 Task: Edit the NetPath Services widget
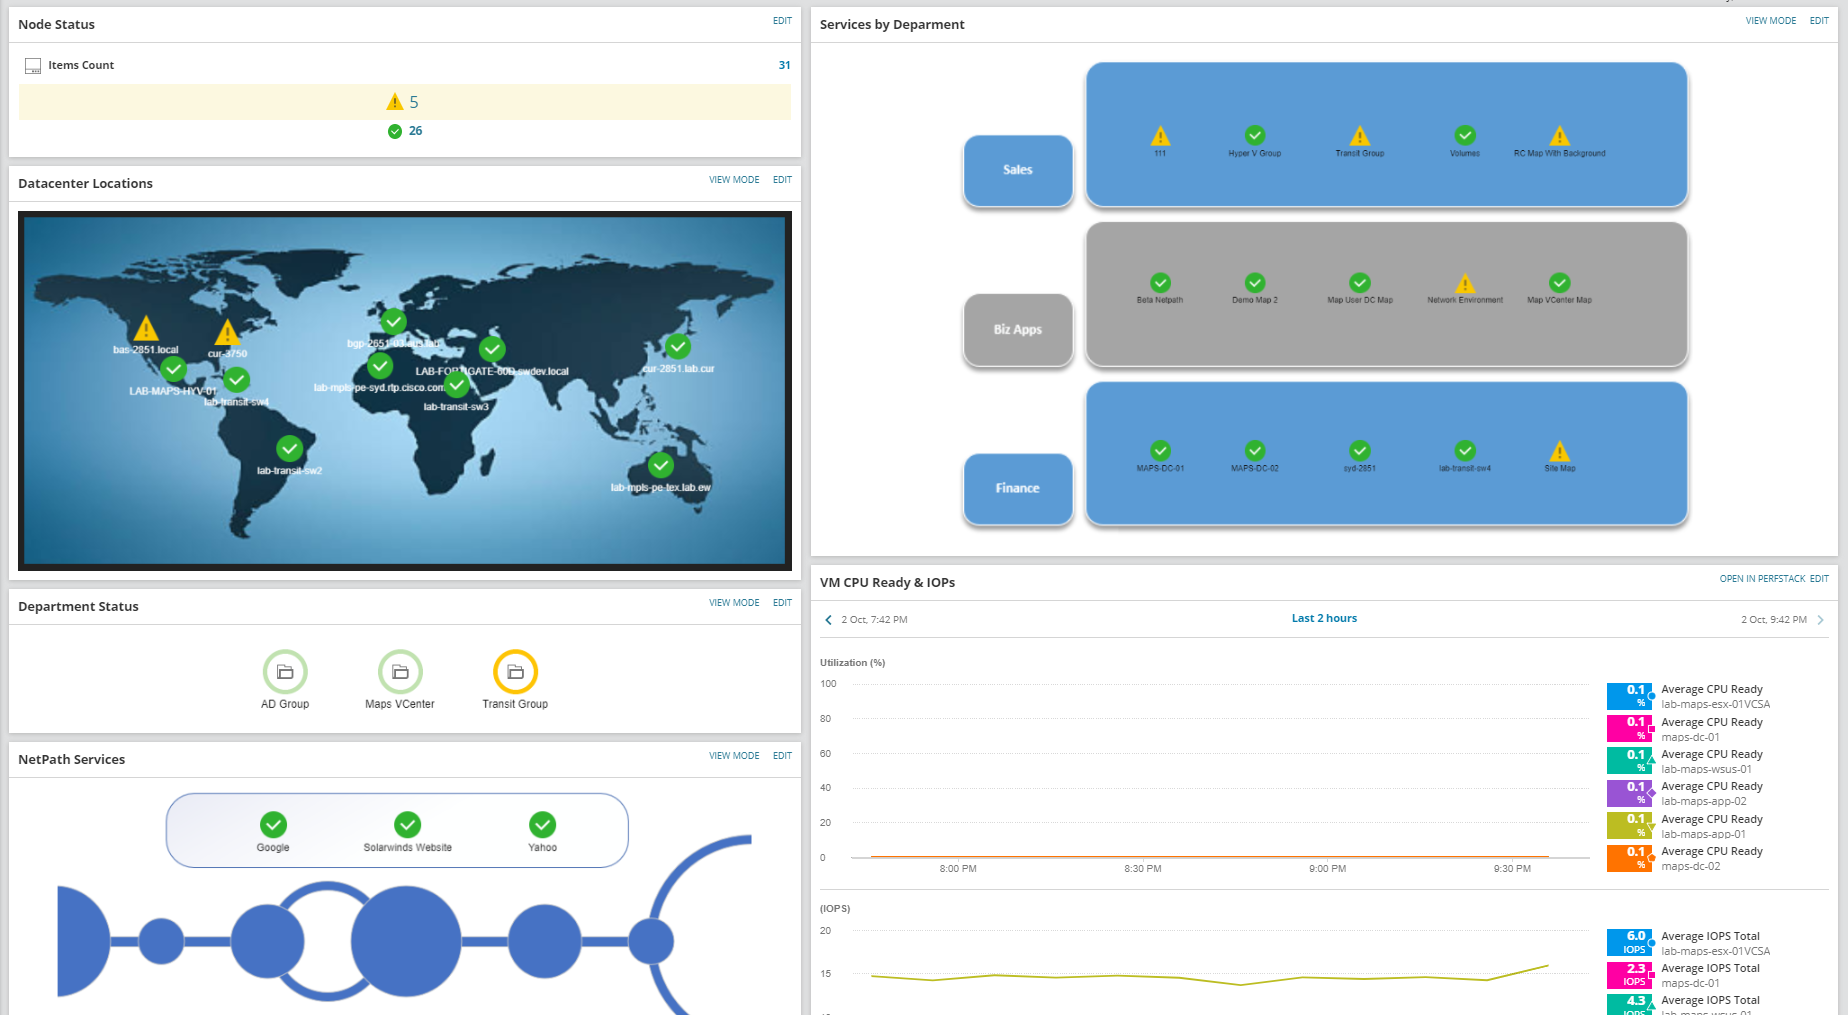click(x=782, y=756)
